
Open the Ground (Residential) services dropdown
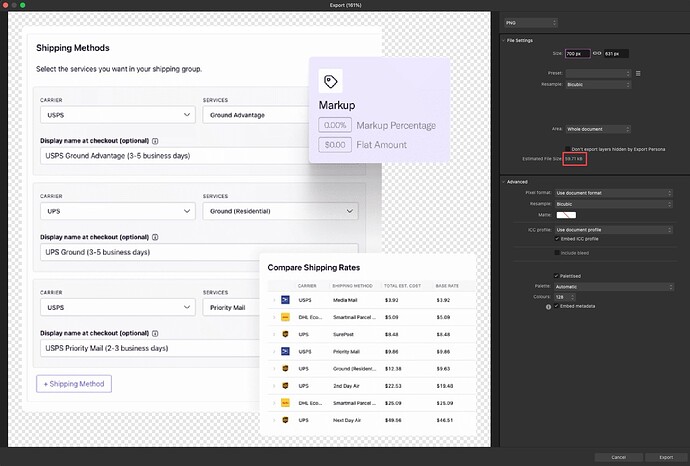click(280, 211)
